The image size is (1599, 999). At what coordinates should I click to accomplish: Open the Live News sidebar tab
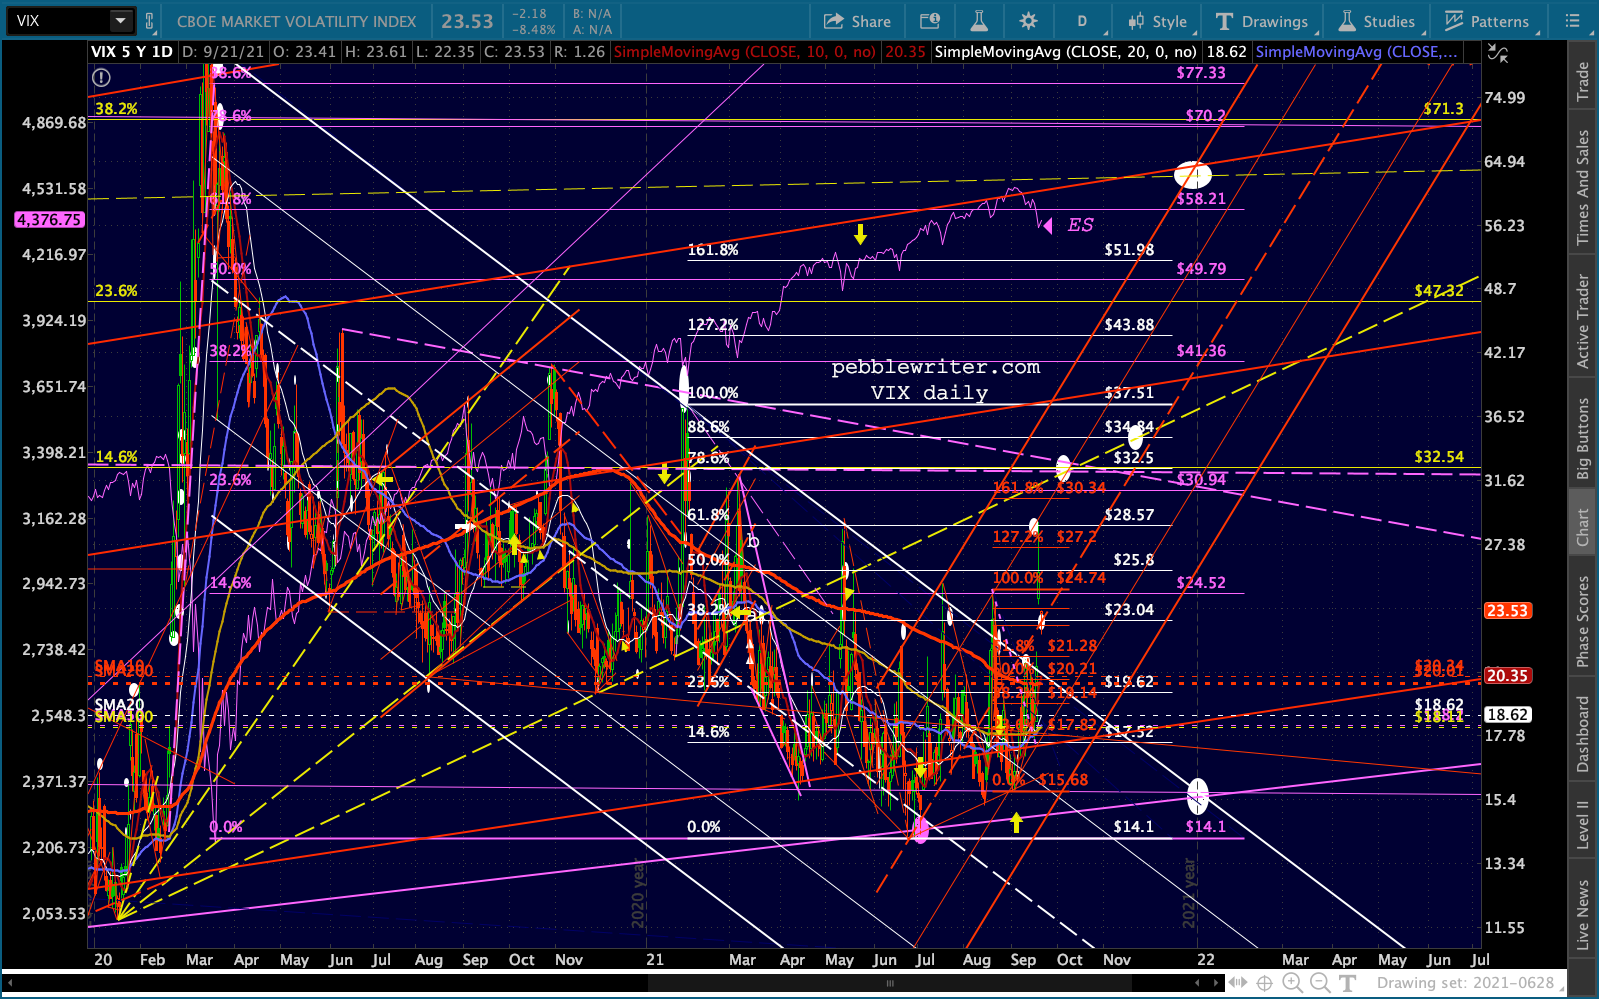(1583, 914)
